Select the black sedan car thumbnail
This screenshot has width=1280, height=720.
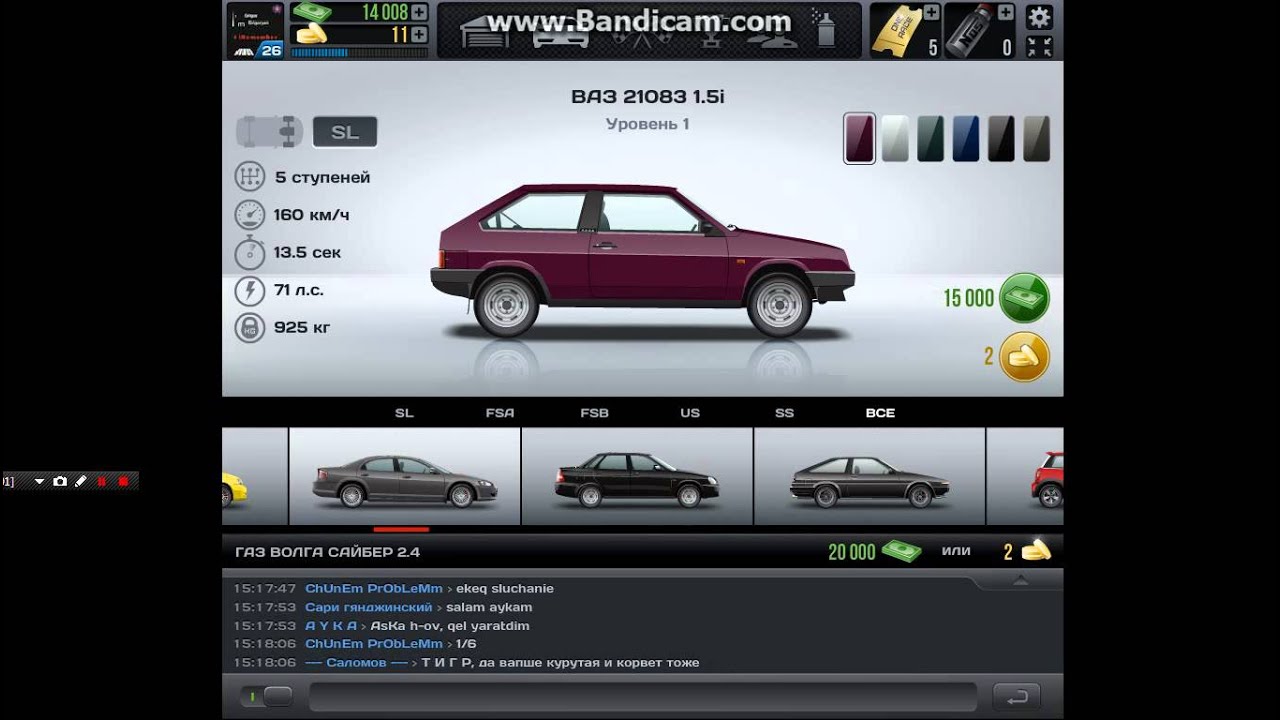pyautogui.click(x=637, y=477)
